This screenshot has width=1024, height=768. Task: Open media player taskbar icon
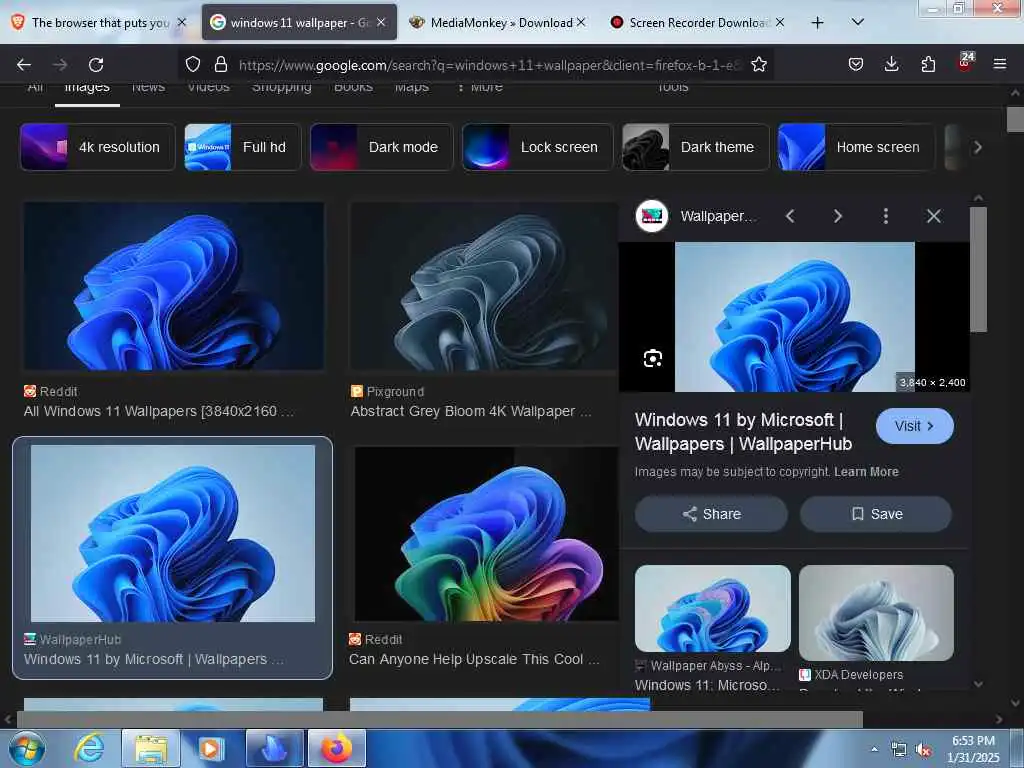(211, 748)
